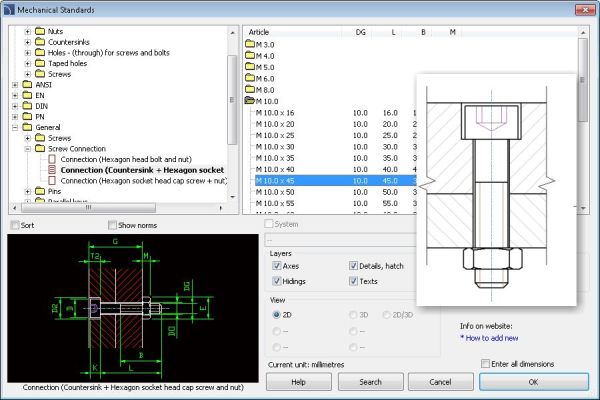Expand the DIN tree node

[15, 106]
